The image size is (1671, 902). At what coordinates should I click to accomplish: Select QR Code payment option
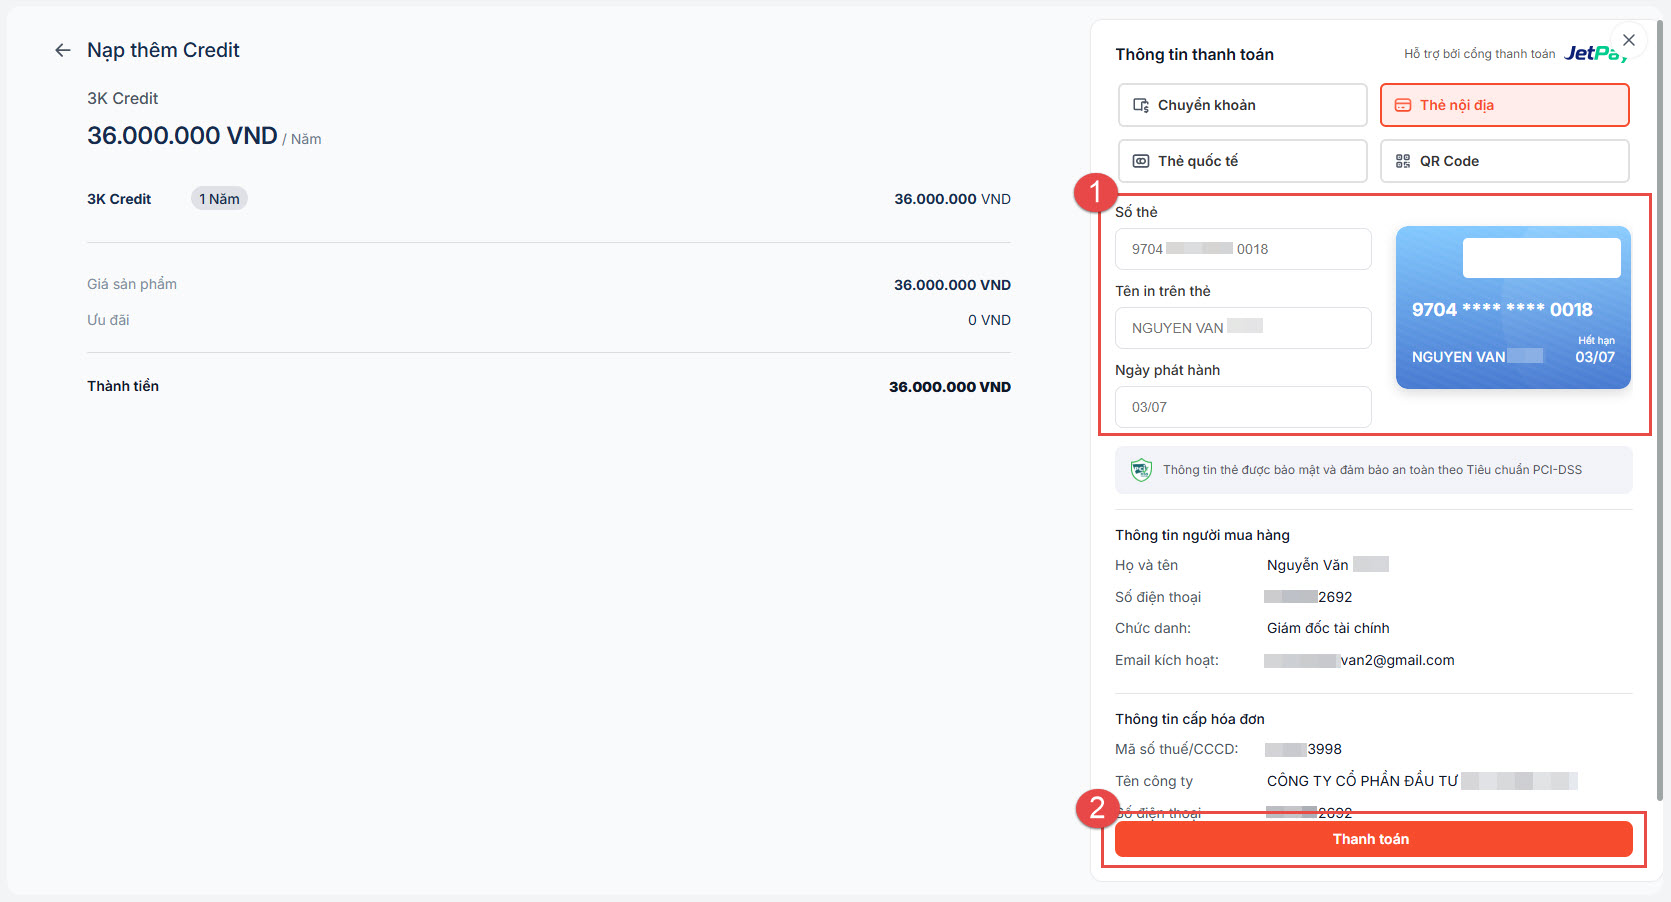[x=1504, y=161]
